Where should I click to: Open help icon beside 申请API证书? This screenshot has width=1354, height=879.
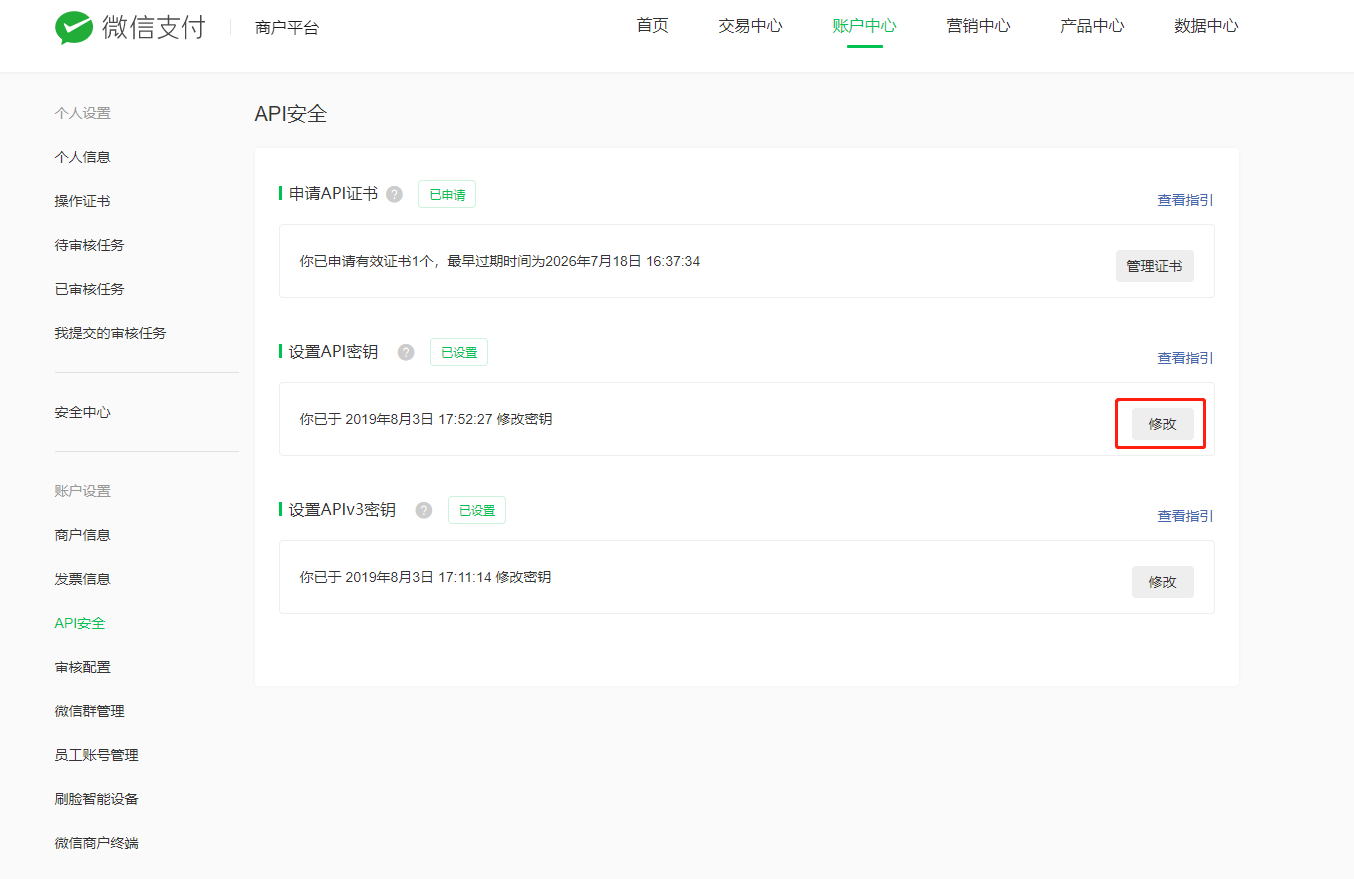click(x=394, y=194)
